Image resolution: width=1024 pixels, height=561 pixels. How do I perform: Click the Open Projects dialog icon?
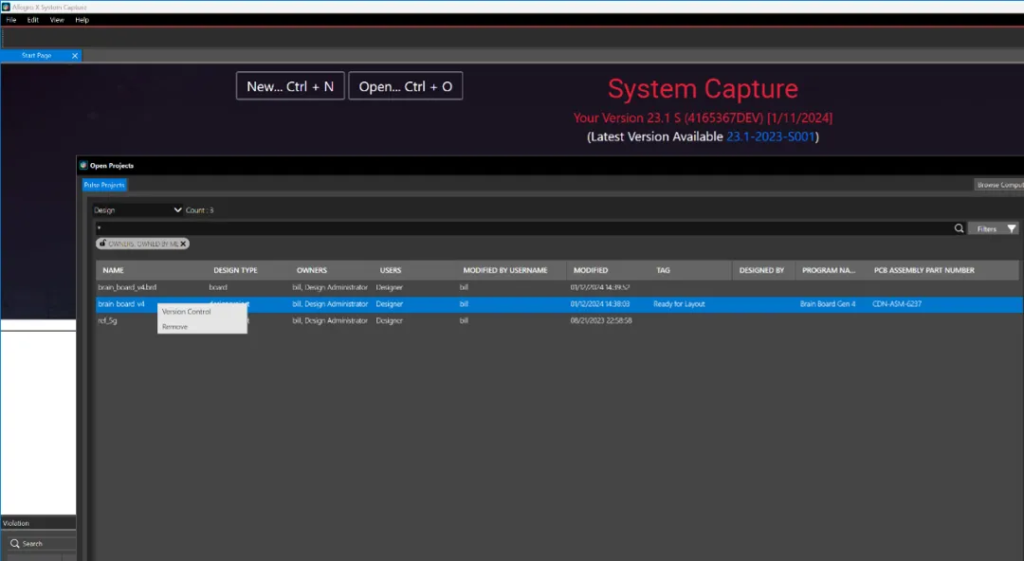[84, 165]
